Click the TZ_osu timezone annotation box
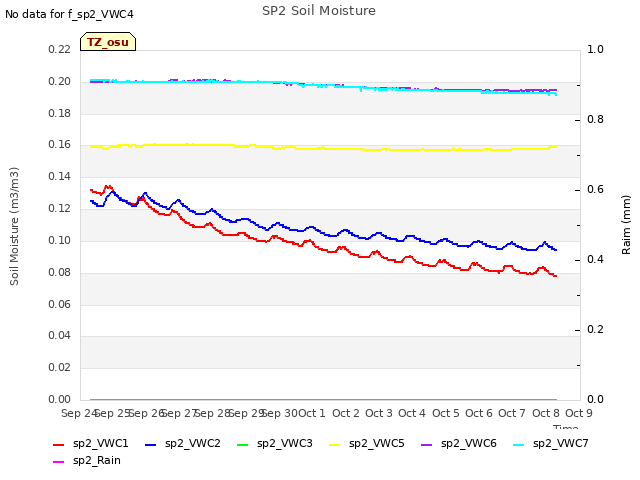 [x=108, y=42]
